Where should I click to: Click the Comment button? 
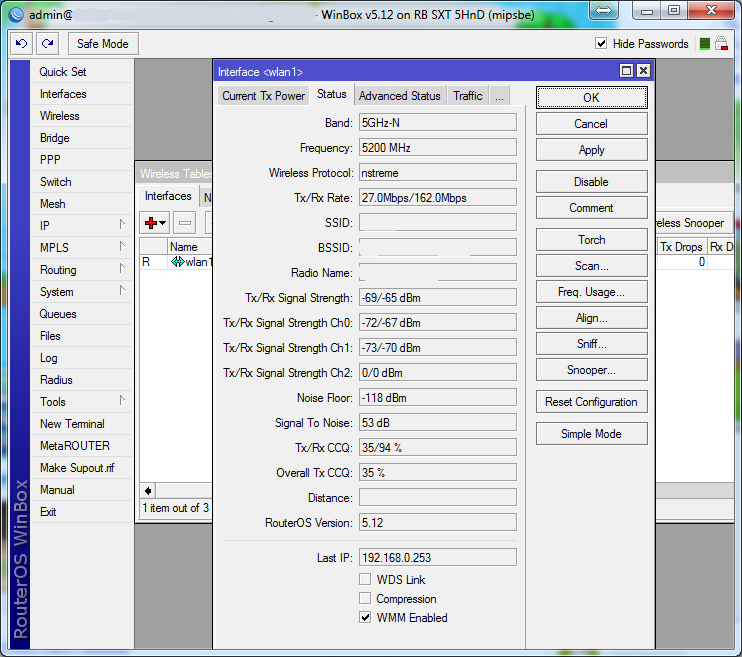pyautogui.click(x=592, y=208)
